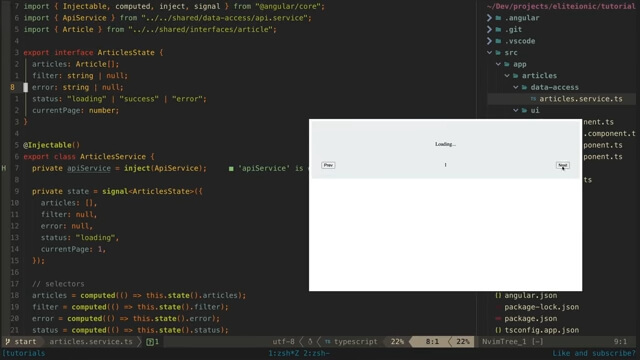Image resolution: width=640 pixels, height=360 pixels.
Task: Click the '// selectors' comment line
Action: (58, 284)
